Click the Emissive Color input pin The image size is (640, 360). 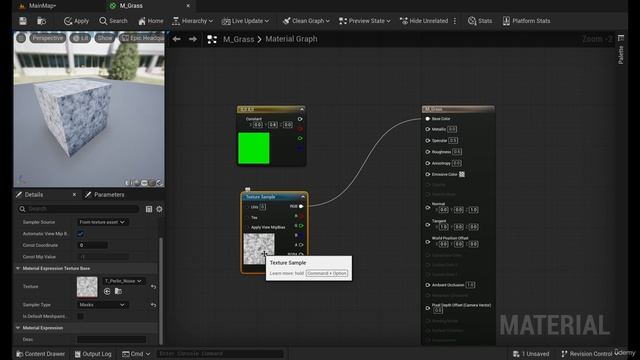click(428, 174)
